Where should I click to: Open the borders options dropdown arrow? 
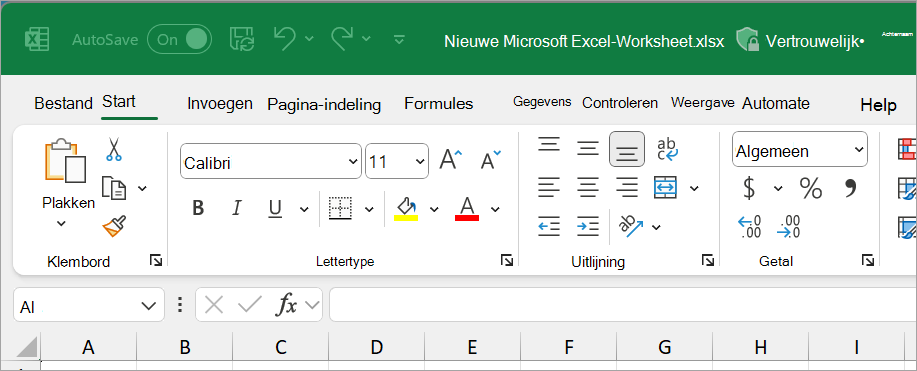pos(369,209)
